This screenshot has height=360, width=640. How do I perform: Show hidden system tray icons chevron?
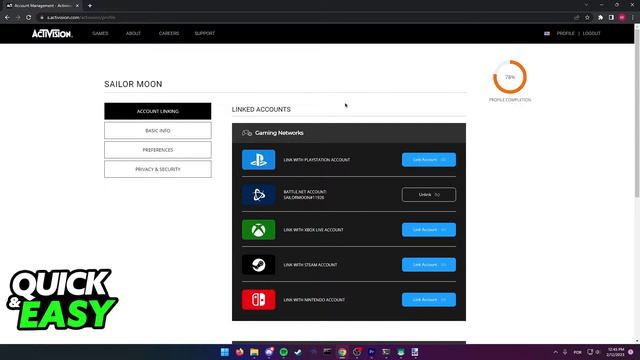[x=556, y=352]
